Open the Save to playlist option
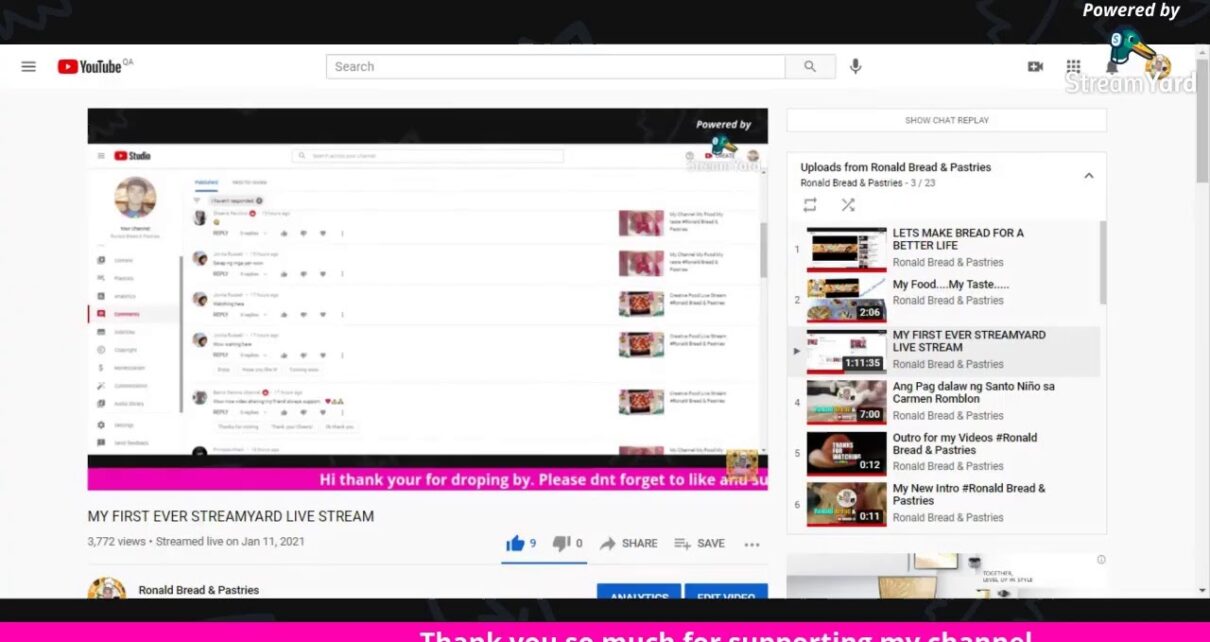The height and width of the screenshot is (642, 1210). [x=699, y=543]
